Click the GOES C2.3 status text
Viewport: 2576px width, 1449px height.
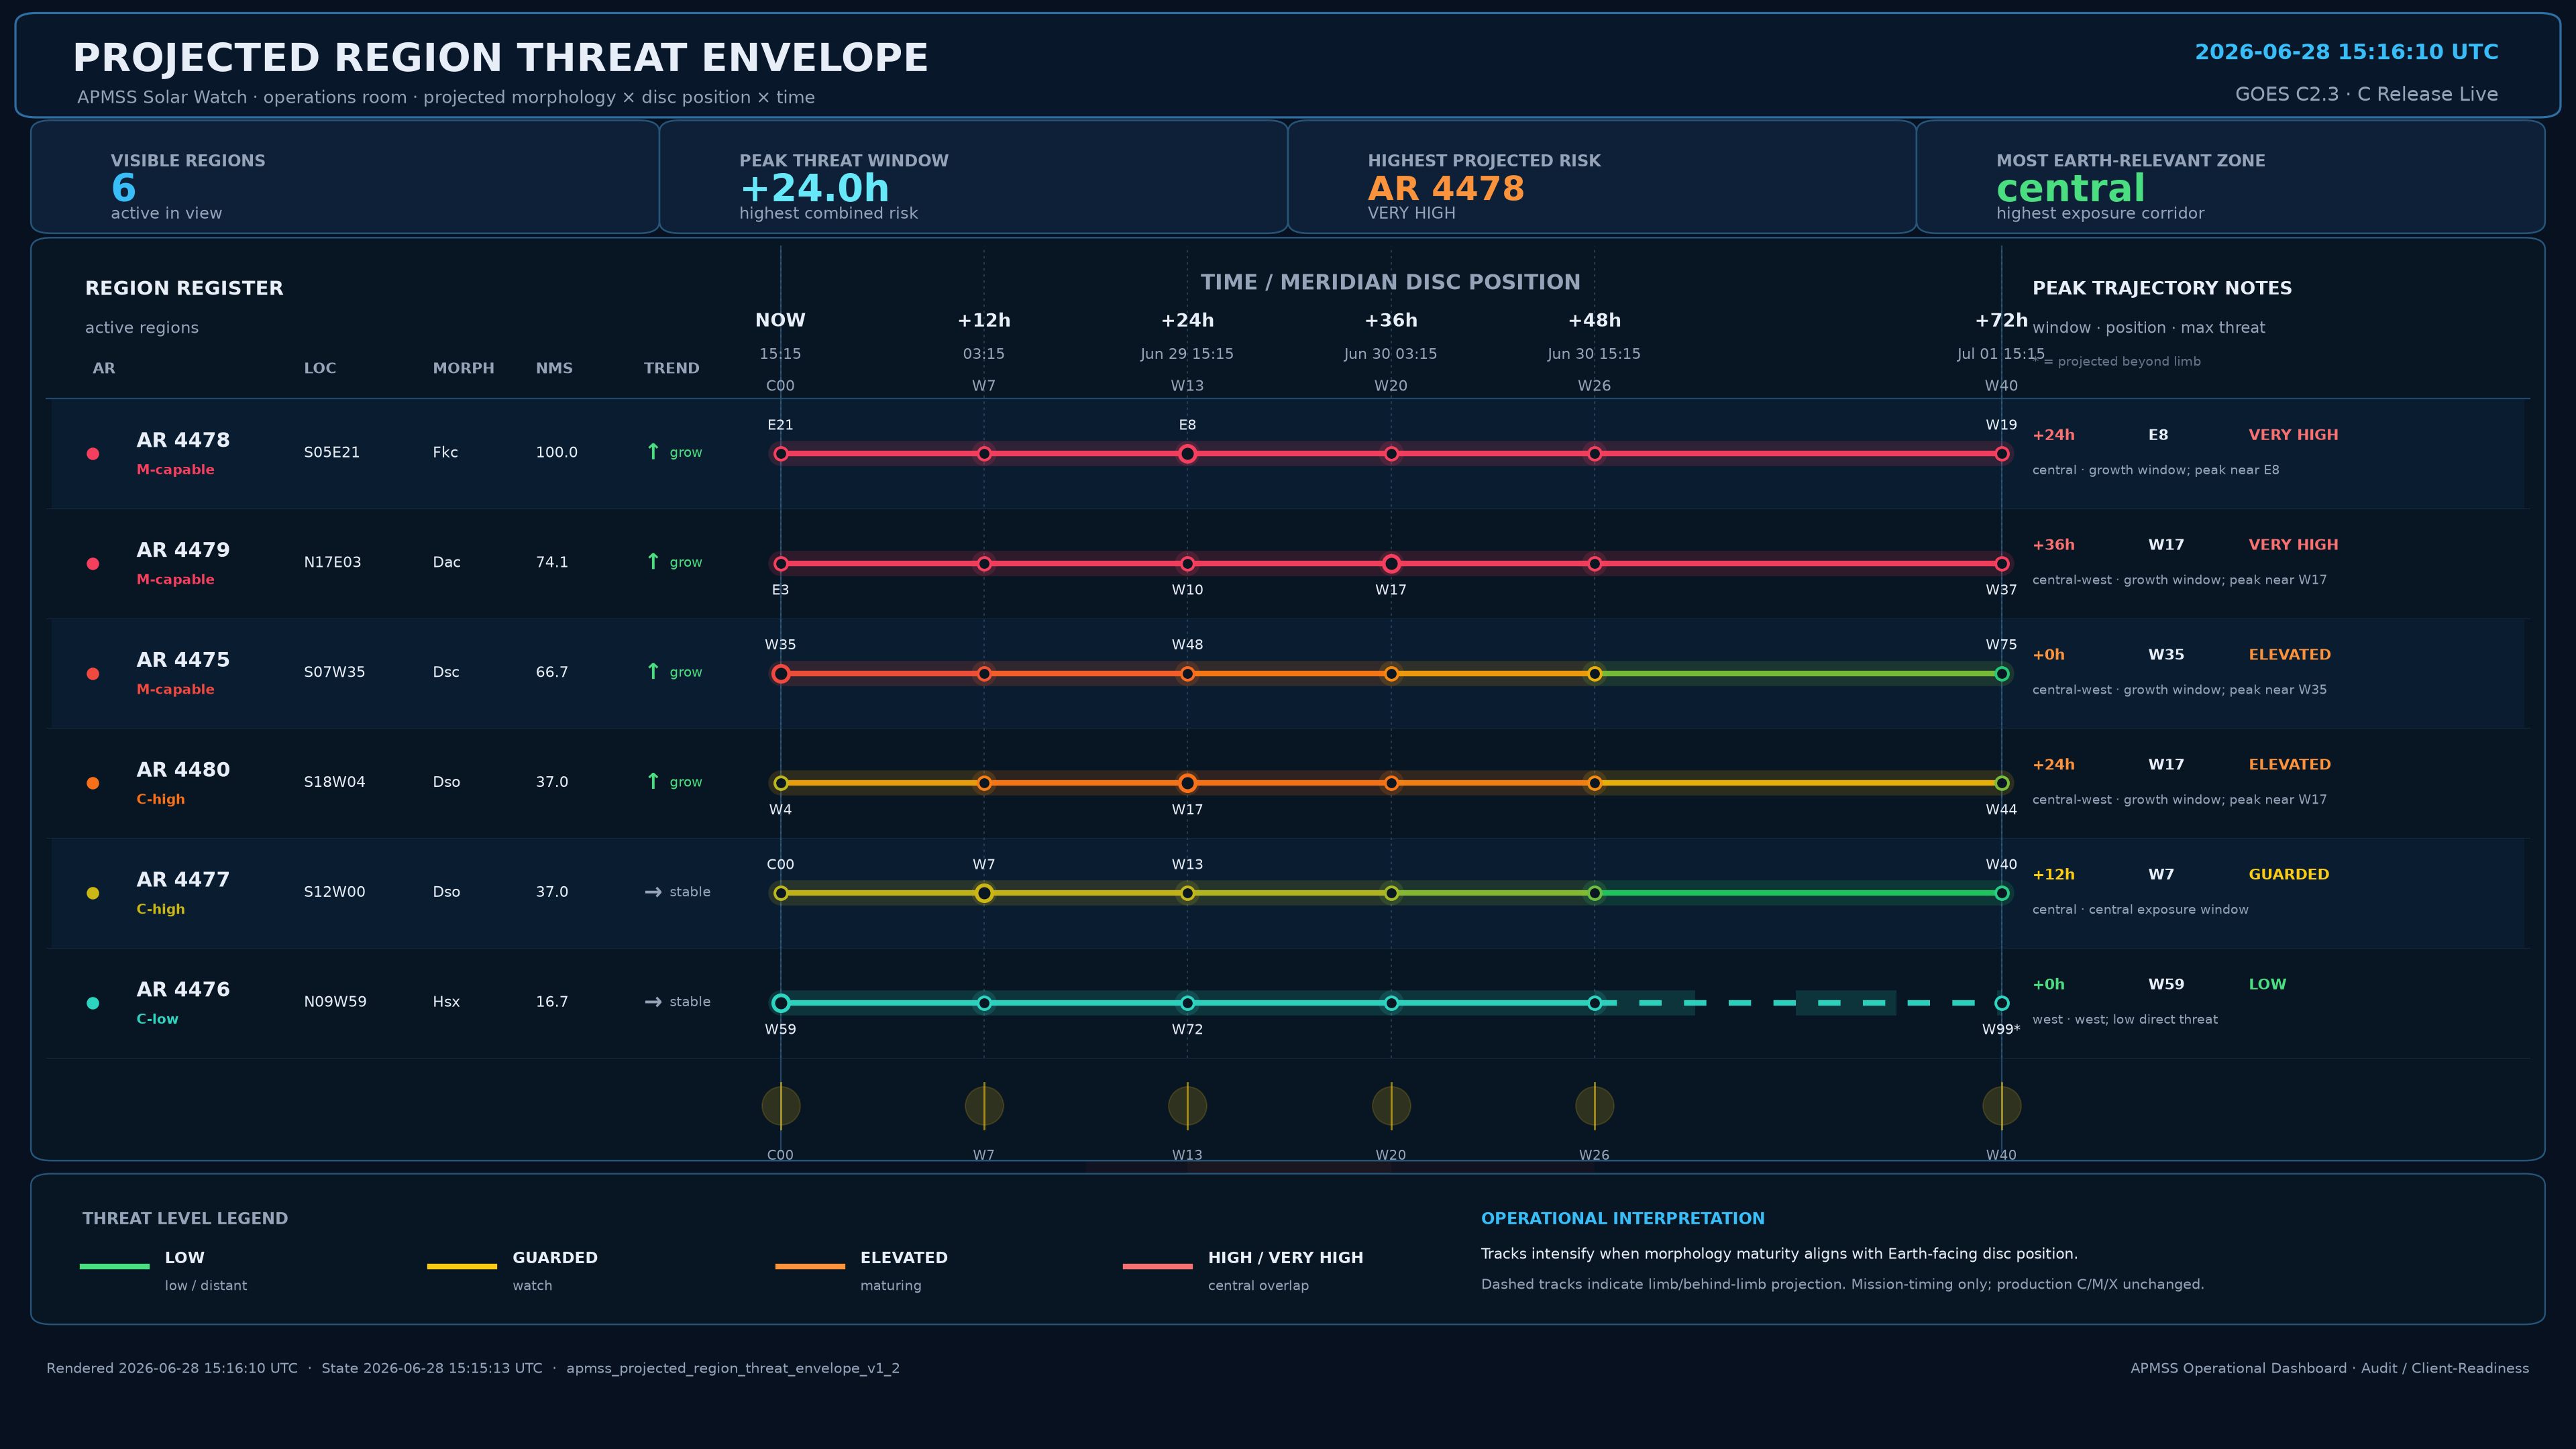coord(2366,94)
